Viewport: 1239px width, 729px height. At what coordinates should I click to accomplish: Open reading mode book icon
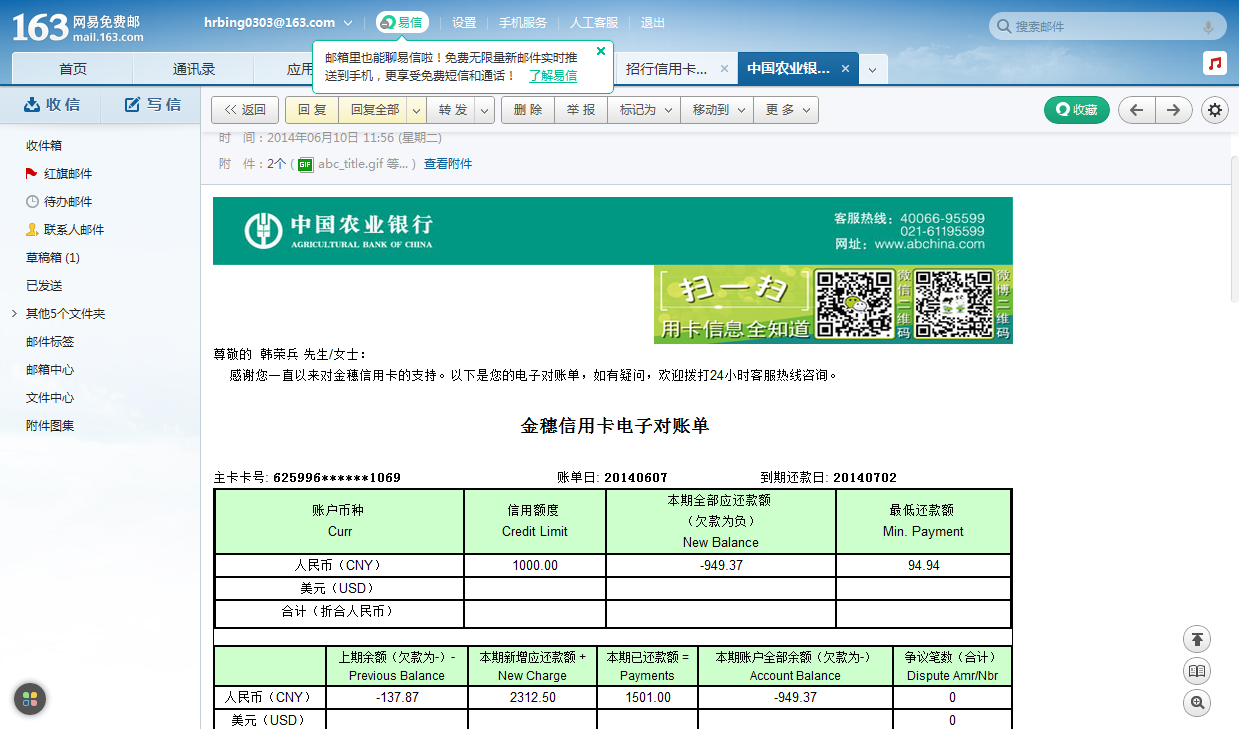pos(1197,671)
